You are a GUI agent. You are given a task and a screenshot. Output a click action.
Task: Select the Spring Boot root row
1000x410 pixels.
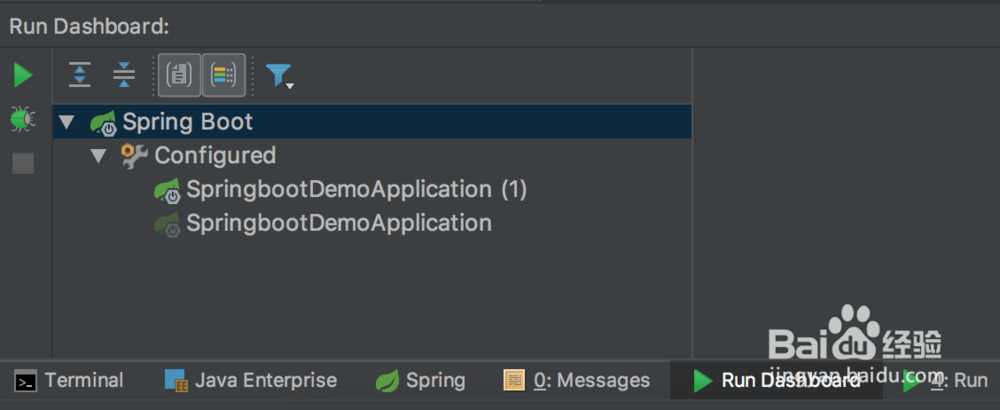point(188,122)
